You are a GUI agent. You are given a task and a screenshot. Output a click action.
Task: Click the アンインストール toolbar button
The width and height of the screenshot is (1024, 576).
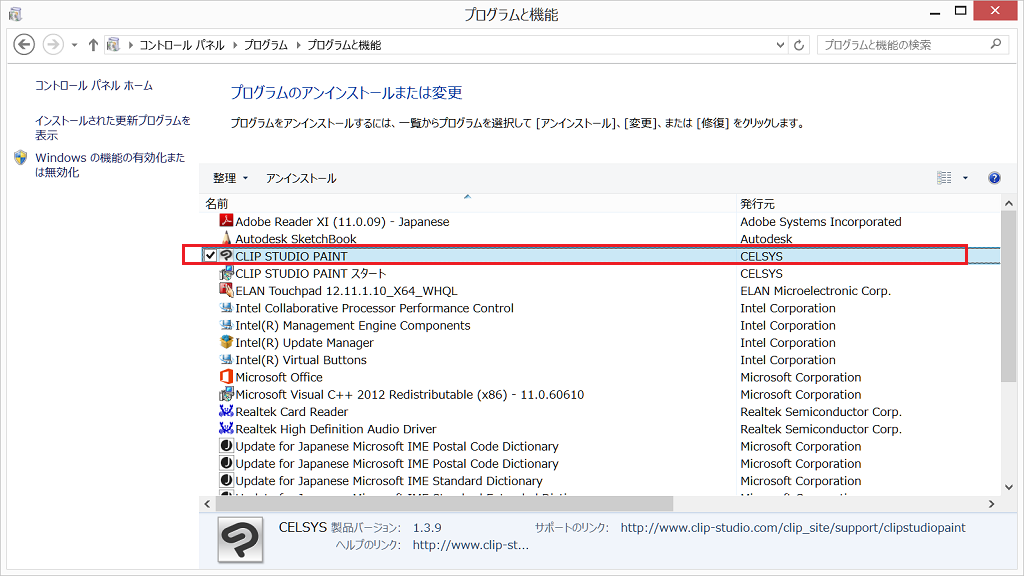300,178
